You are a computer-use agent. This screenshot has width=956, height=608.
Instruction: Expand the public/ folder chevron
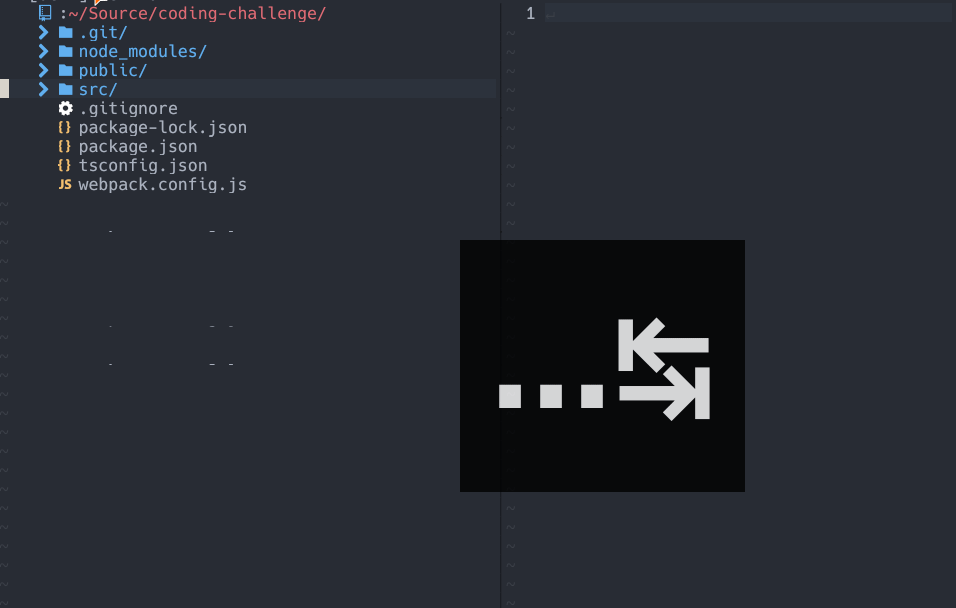[43, 70]
